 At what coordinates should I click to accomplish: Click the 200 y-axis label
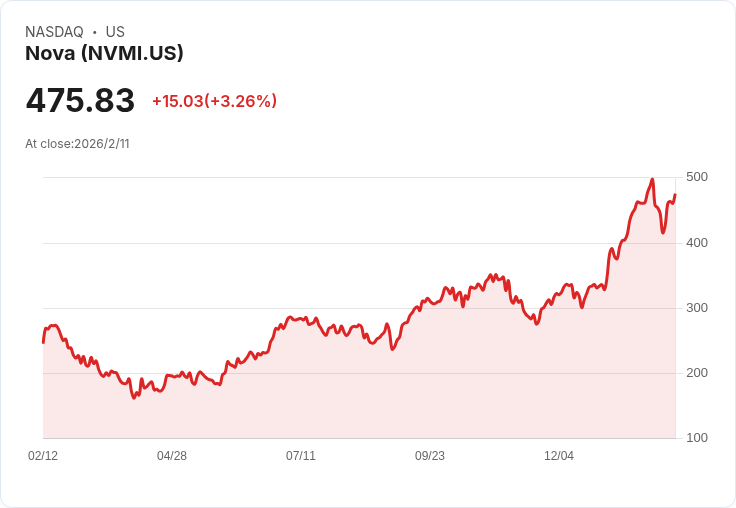[x=697, y=373]
